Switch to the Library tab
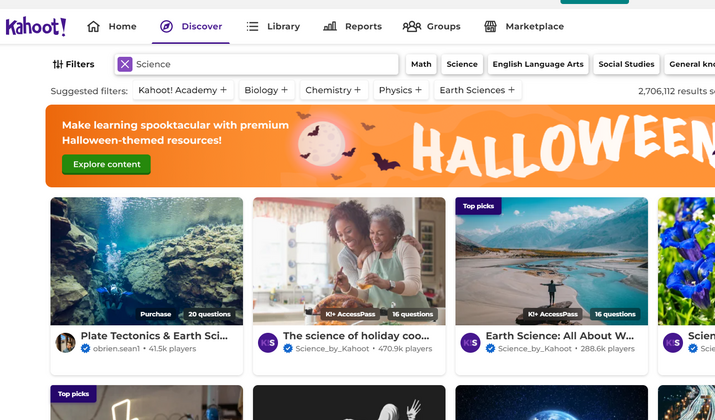This screenshot has height=420, width=715. click(273, 26)
